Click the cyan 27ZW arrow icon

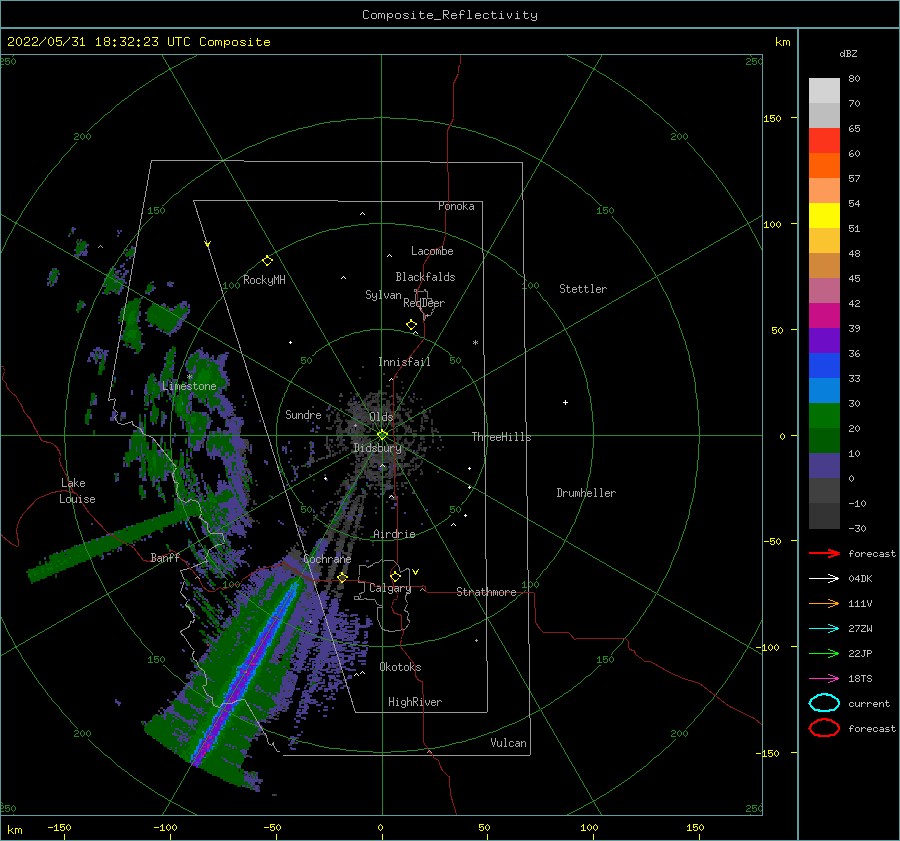click(824, 629)
